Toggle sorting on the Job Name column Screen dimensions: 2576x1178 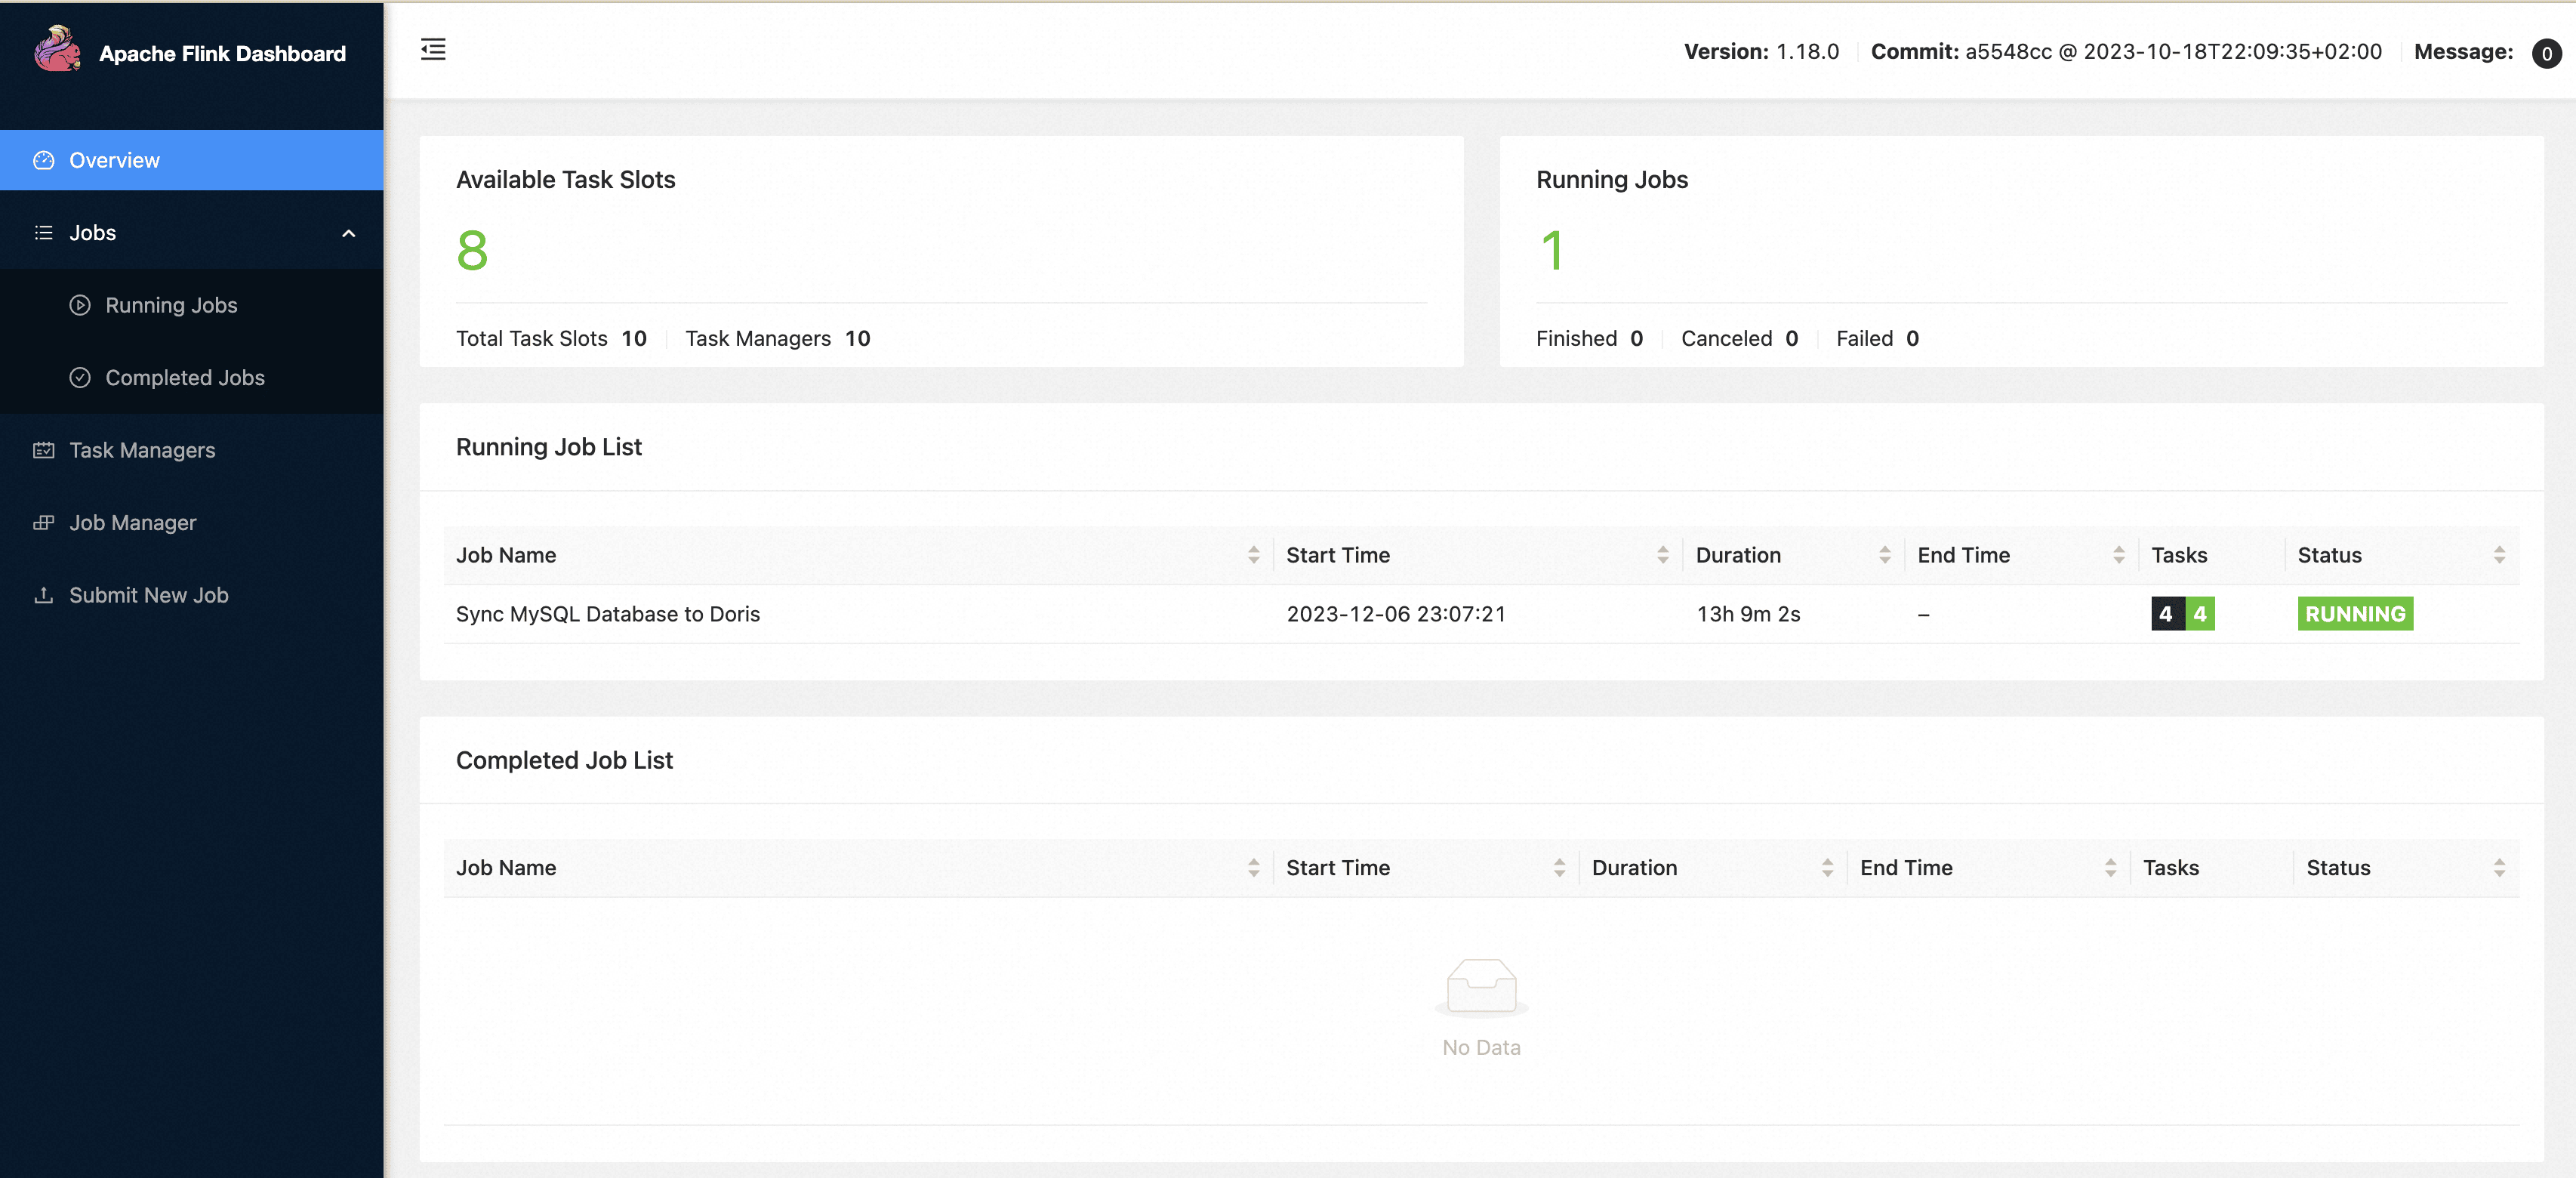[x=1253, y=555]
